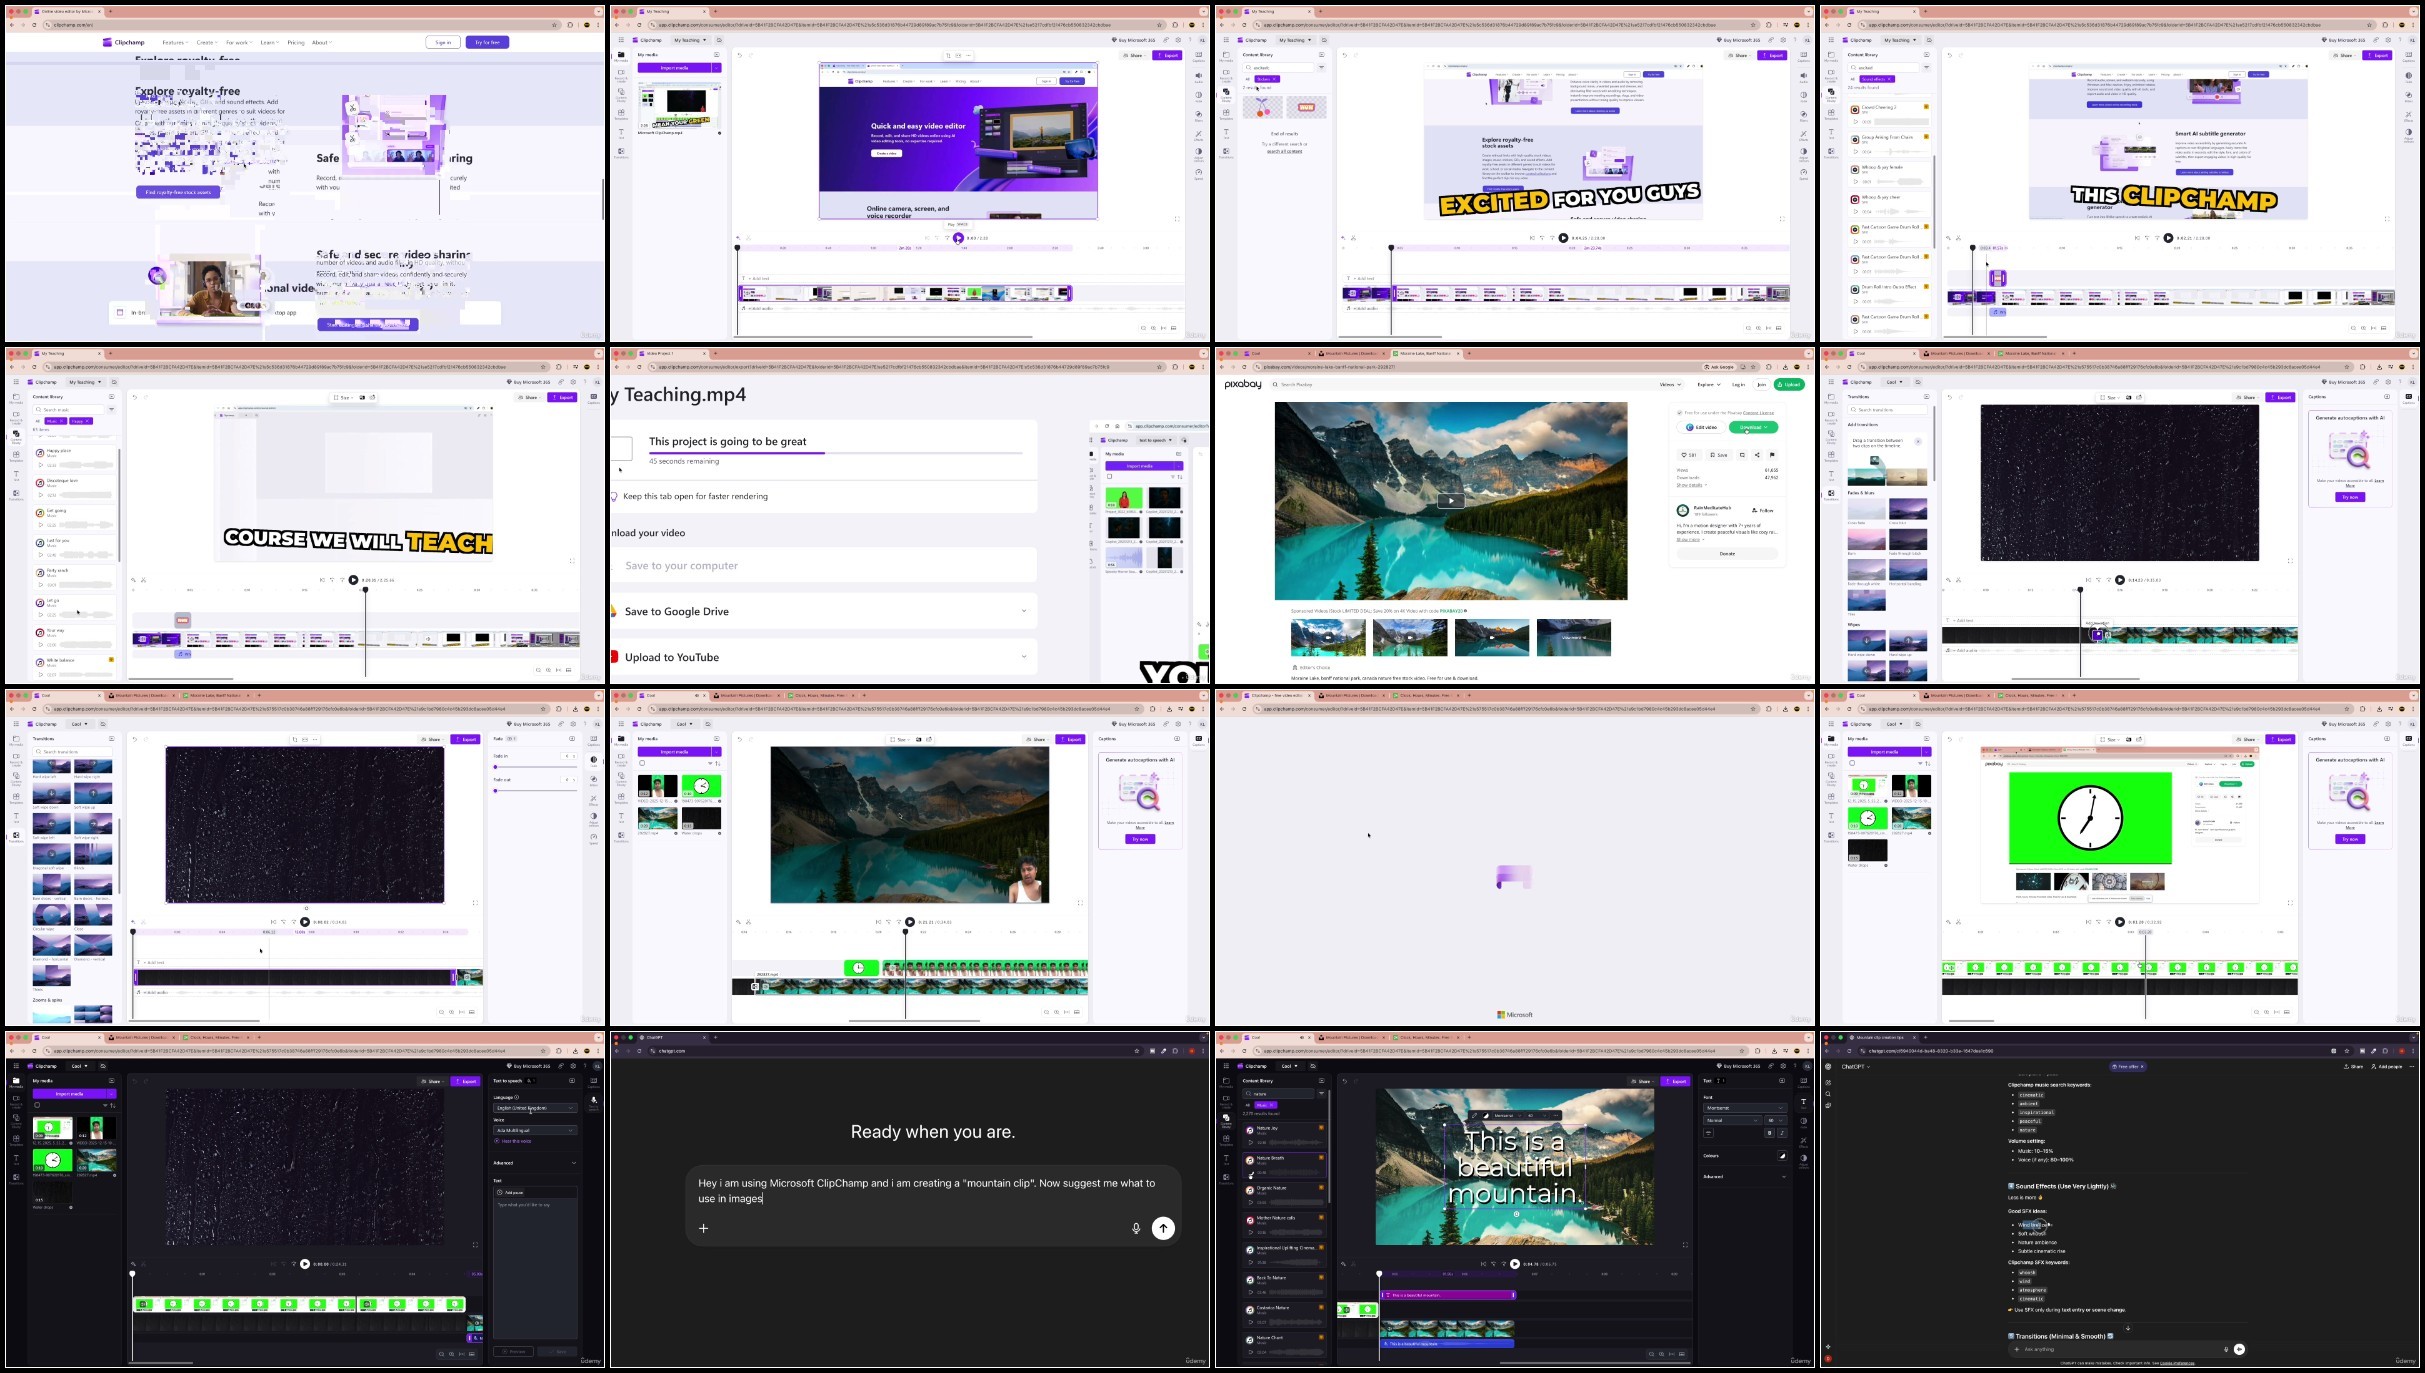2425x1373 pixels.
Task: Expand Save to Google Drive option
Action: (x=1023, y=611)
